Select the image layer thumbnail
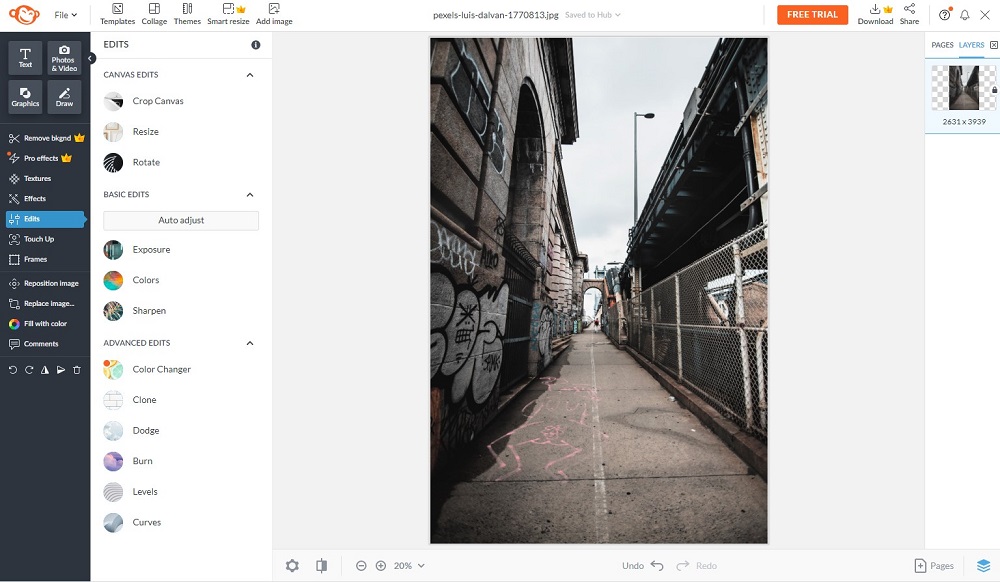The image size is (1000, 582). 963,88
